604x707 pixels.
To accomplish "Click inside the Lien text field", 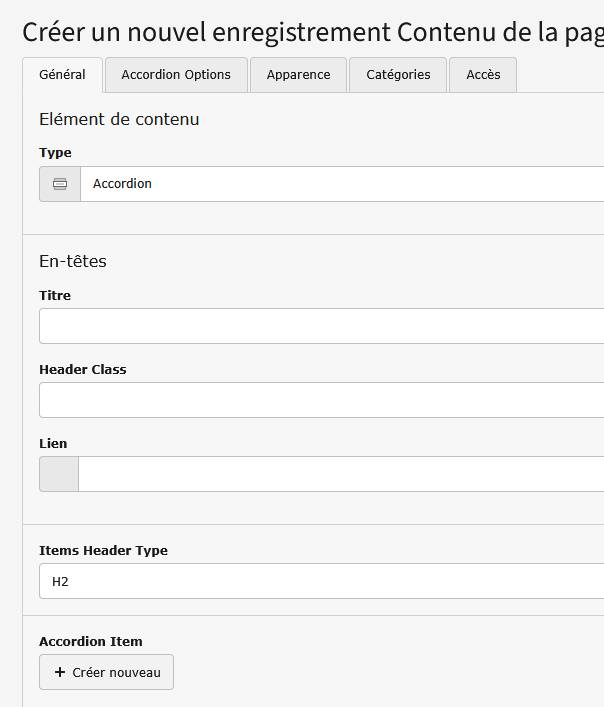I will pos(340,474).
